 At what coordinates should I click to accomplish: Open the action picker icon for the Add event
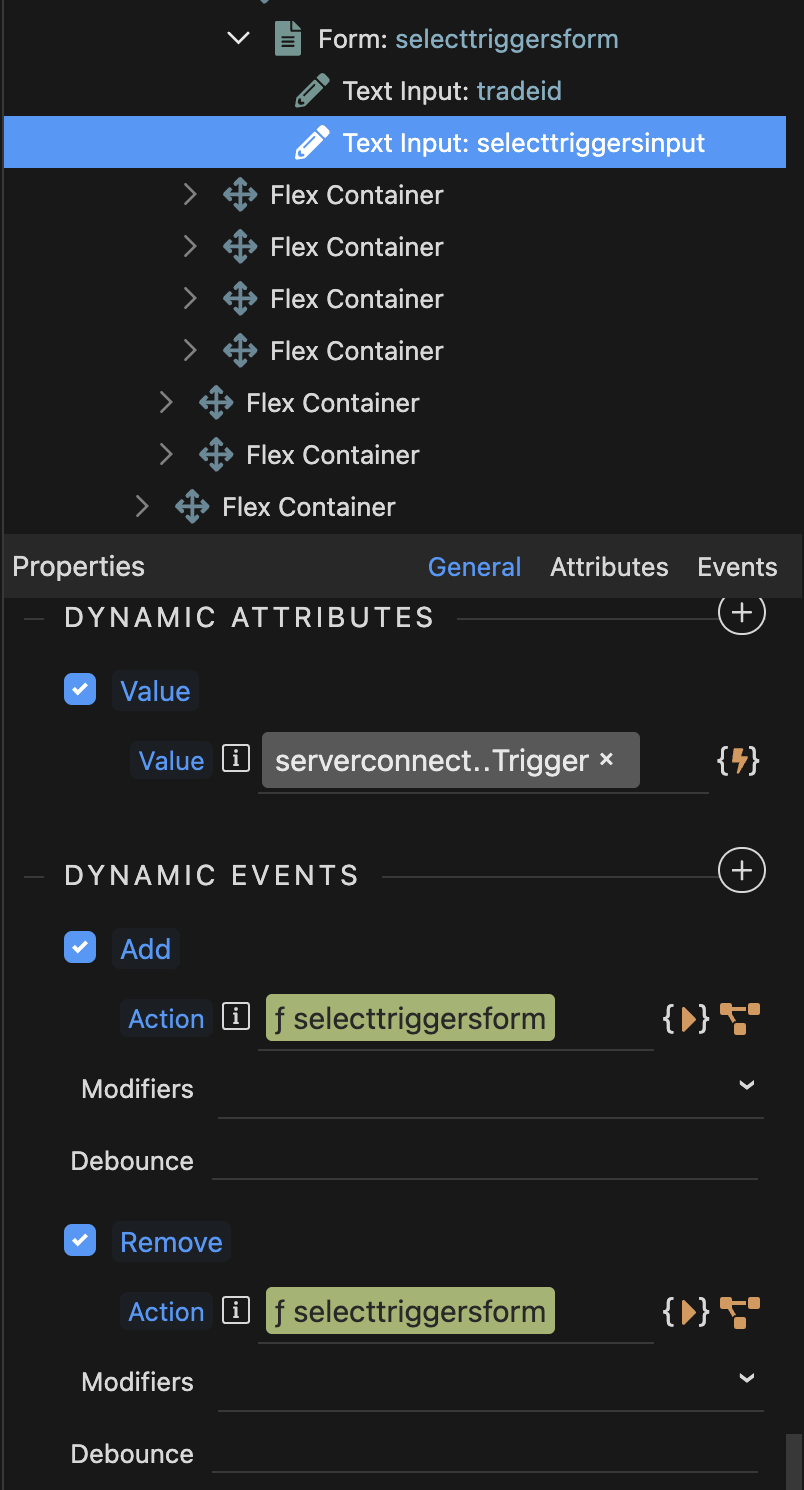pos(686,1019)
